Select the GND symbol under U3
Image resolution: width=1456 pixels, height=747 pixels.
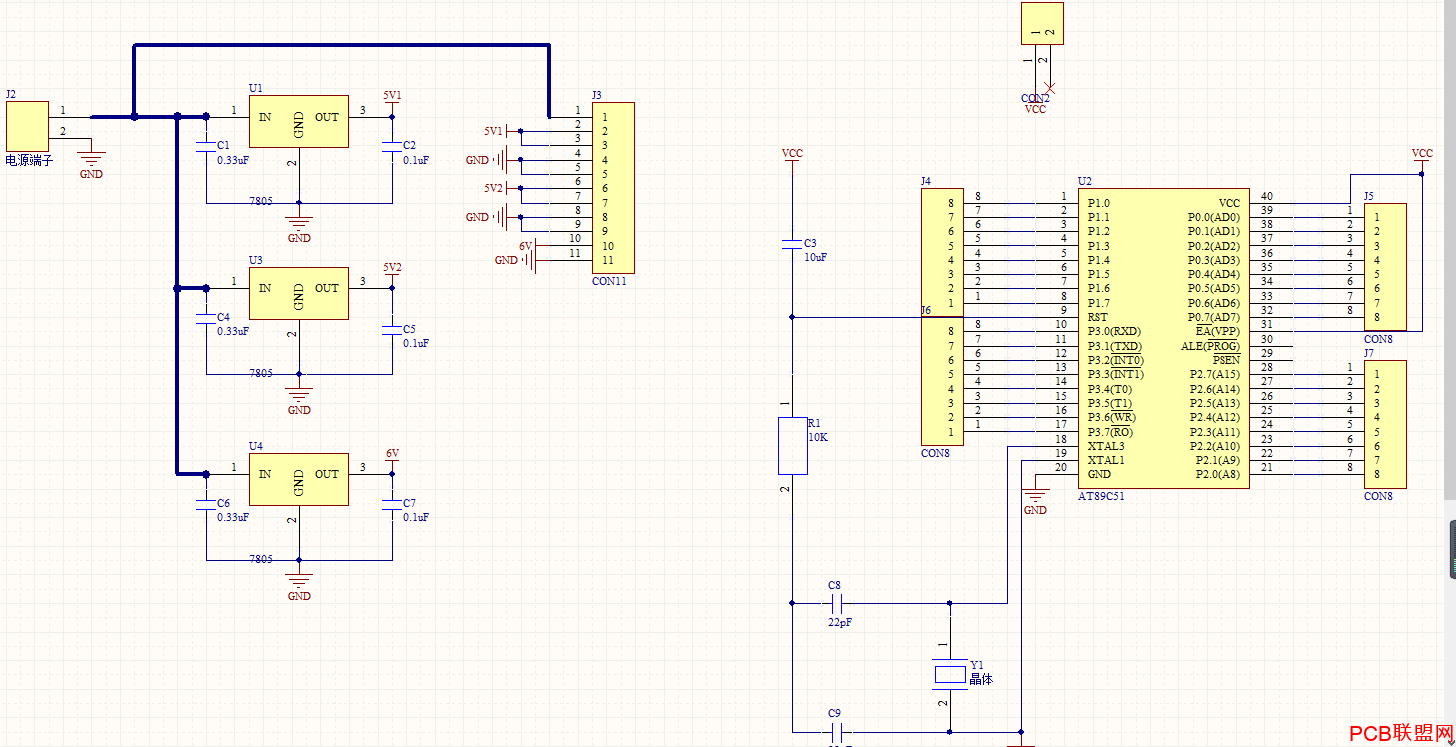(299, 397)
